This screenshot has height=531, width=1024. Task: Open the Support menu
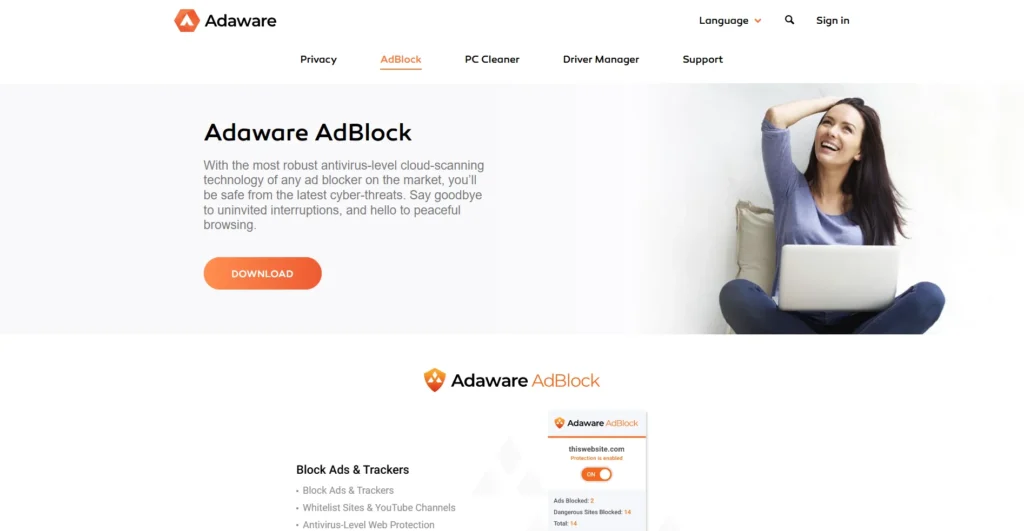pos(702,59)
